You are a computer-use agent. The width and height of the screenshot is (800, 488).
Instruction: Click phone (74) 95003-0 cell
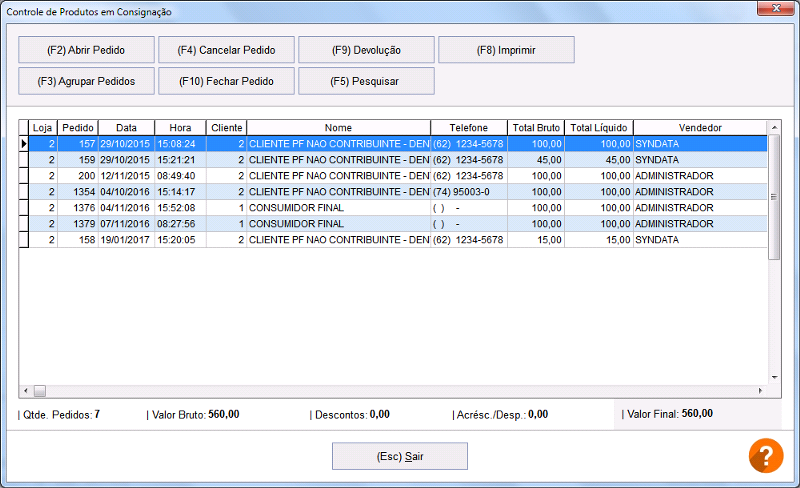pyautogui.click(x=469, y=192)
